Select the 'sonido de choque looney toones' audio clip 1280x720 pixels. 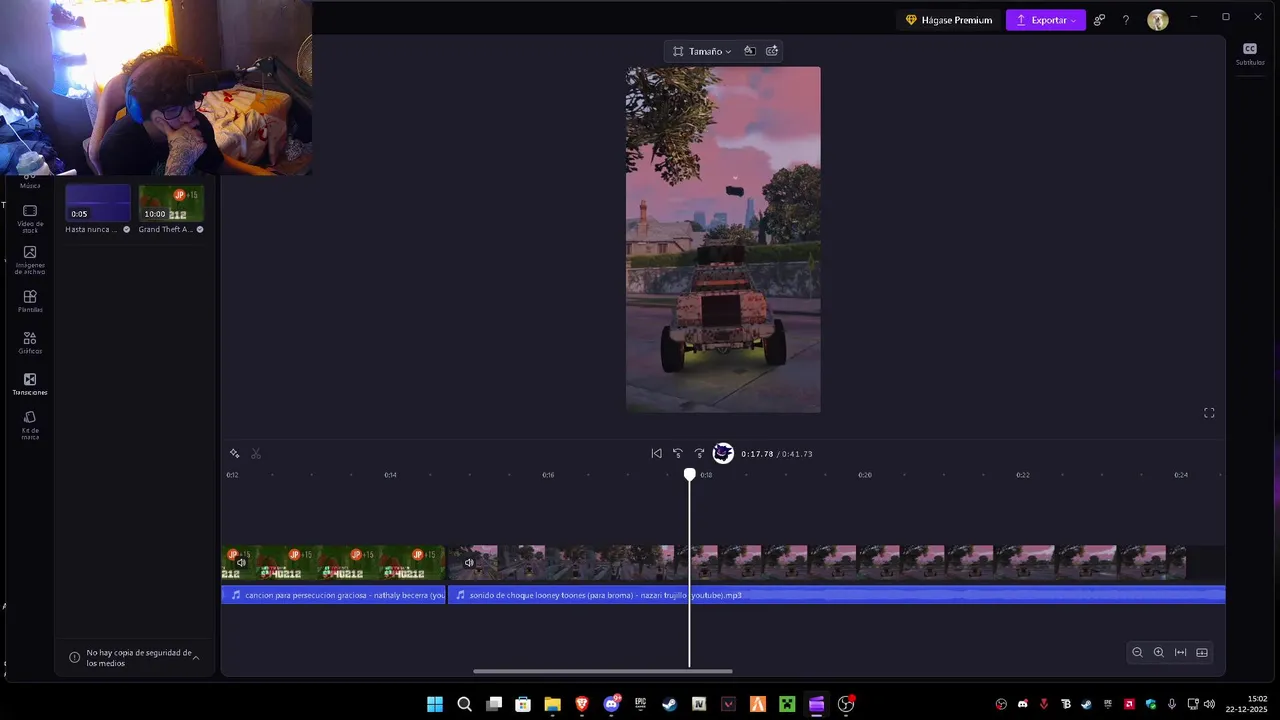[836, 595]
